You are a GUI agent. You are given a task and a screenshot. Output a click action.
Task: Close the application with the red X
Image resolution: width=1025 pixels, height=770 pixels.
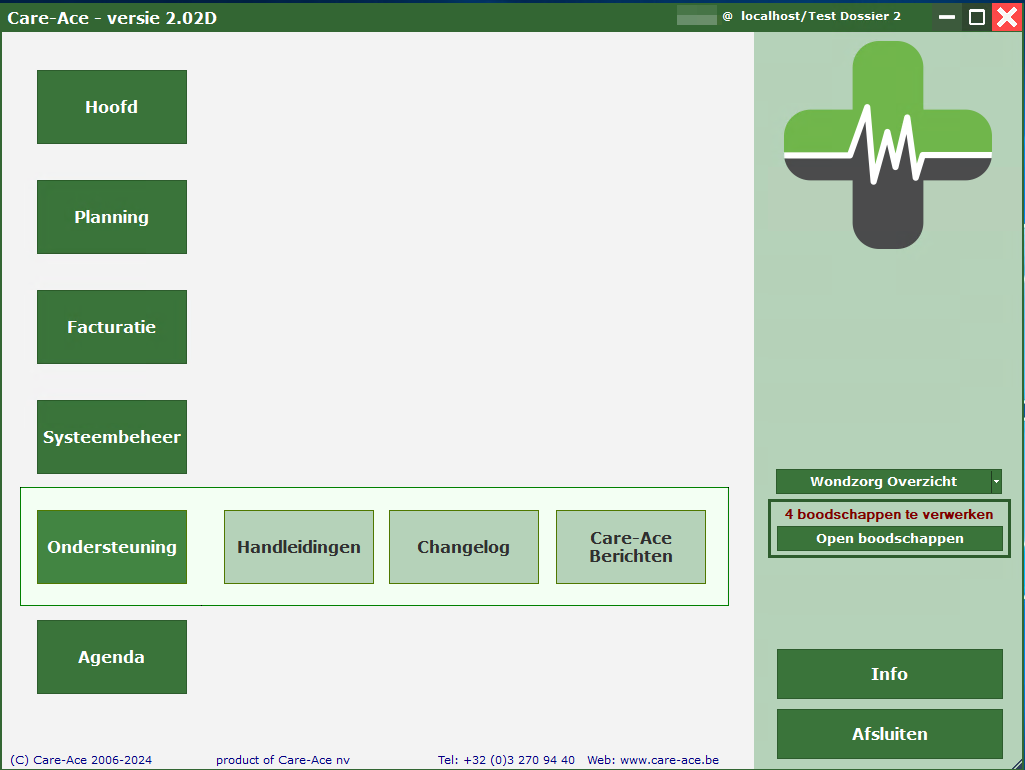point(1007,17)
